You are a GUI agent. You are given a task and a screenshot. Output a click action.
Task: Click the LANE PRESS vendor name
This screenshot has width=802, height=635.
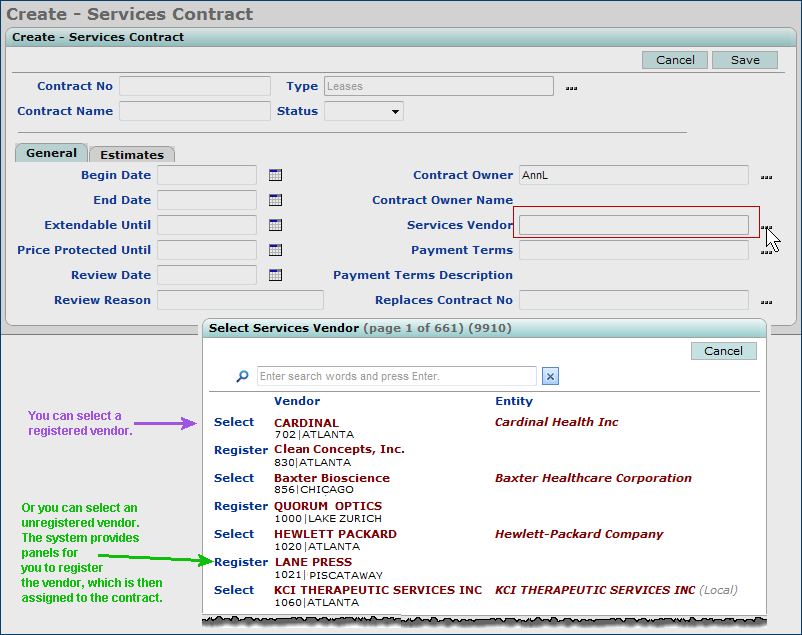(x=314, y=562)
